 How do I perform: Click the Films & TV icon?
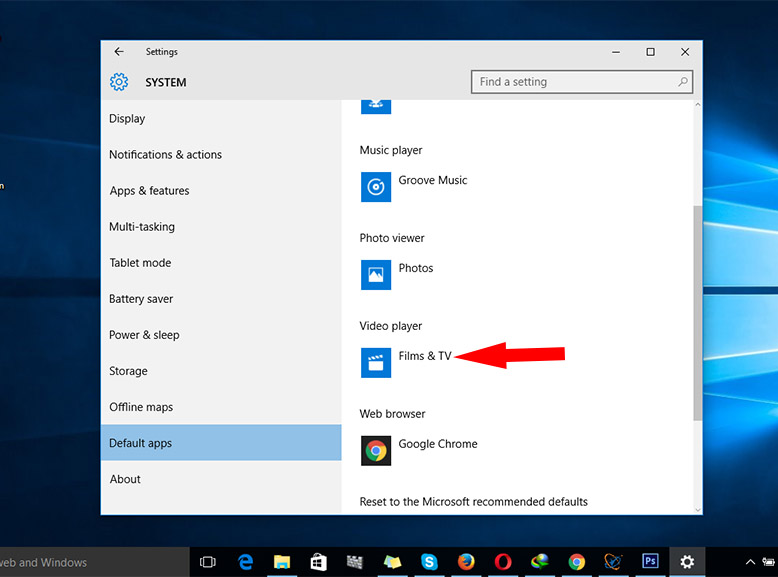[x=376, y=363]
